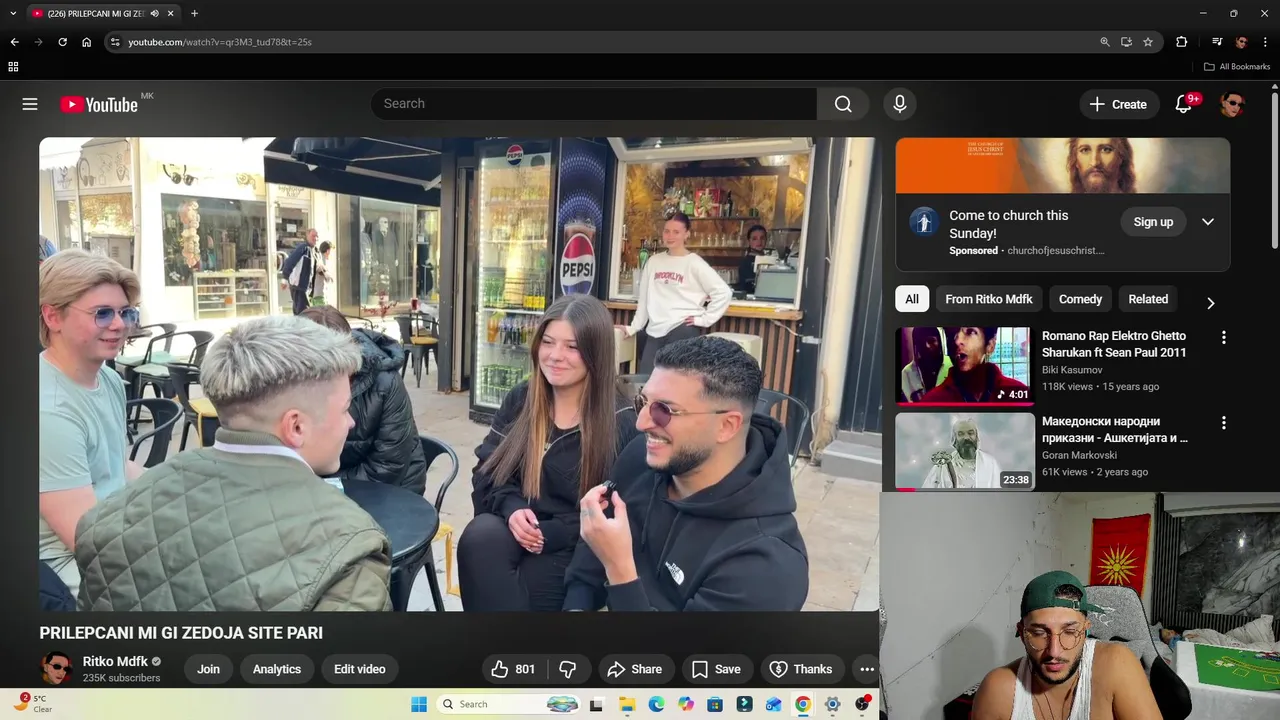The height and width of the screenshot is (720, 1280).
Task: Open Chrome extensions puzzle icon
Action: pos(1181,42)
